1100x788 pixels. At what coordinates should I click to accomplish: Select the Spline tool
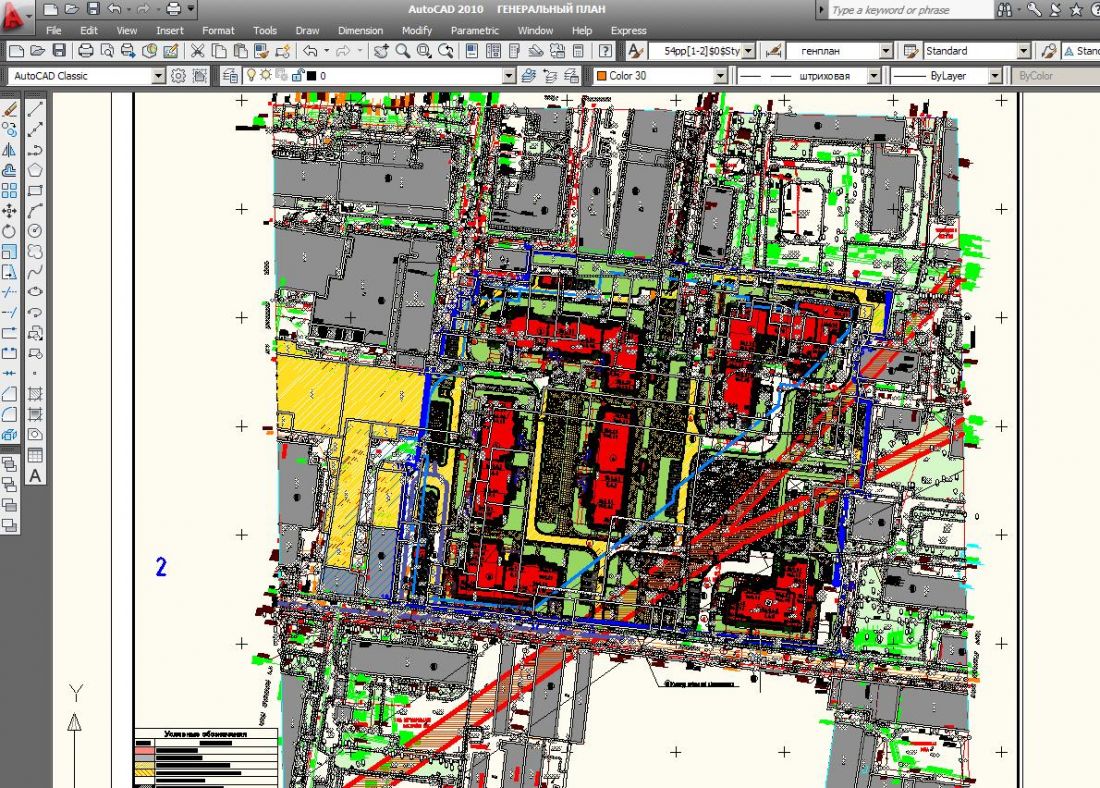(35, 272)
